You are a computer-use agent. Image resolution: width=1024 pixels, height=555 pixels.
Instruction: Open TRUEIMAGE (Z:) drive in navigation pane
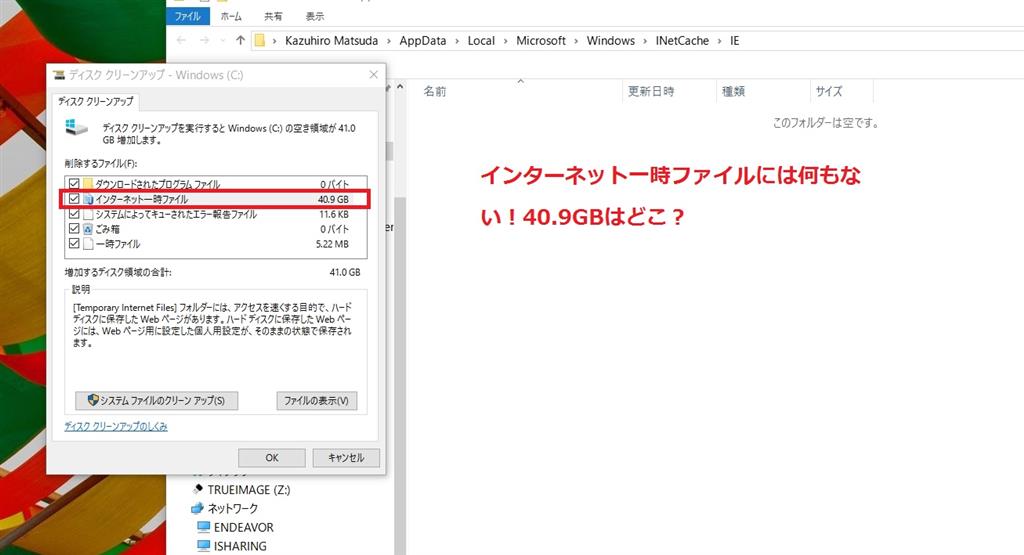click(x=249, y=490)
